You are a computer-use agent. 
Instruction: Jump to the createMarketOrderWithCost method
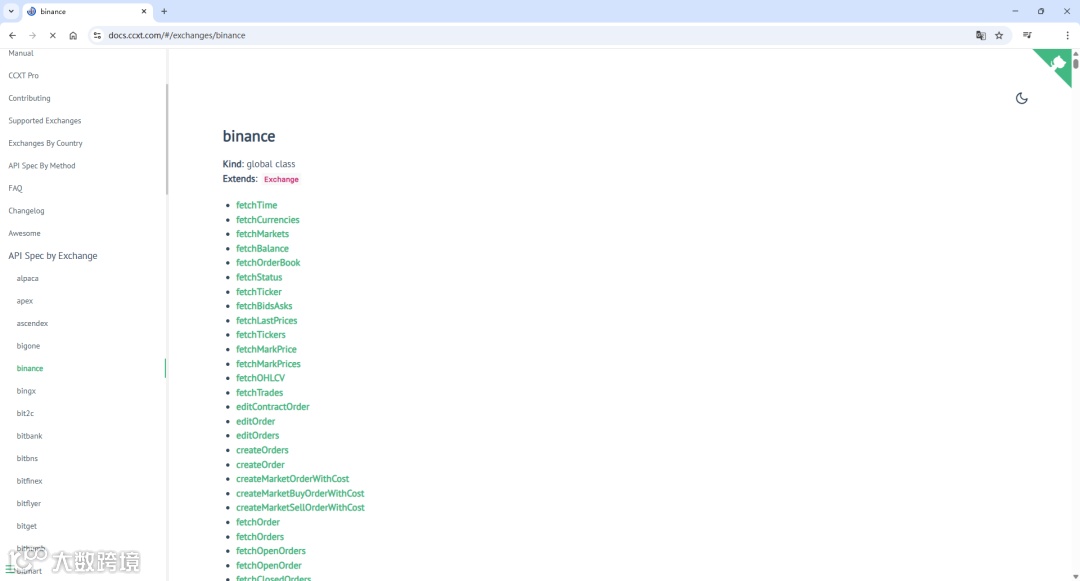pyautogui.click(x=293, y=478)
